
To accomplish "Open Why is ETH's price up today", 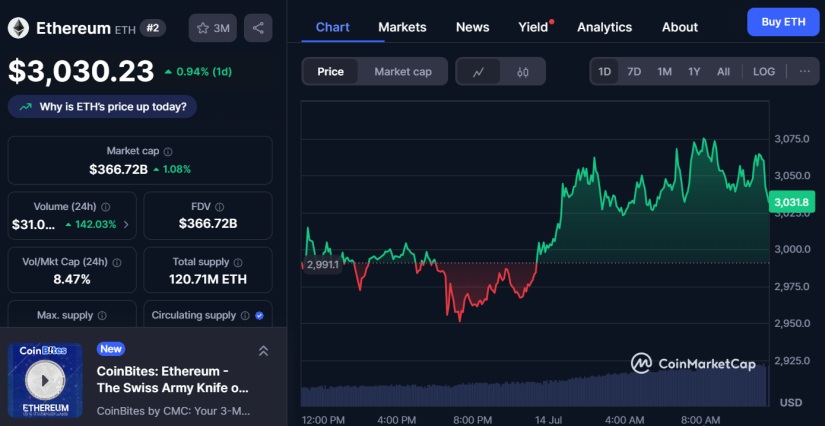I will click(103, 107).
